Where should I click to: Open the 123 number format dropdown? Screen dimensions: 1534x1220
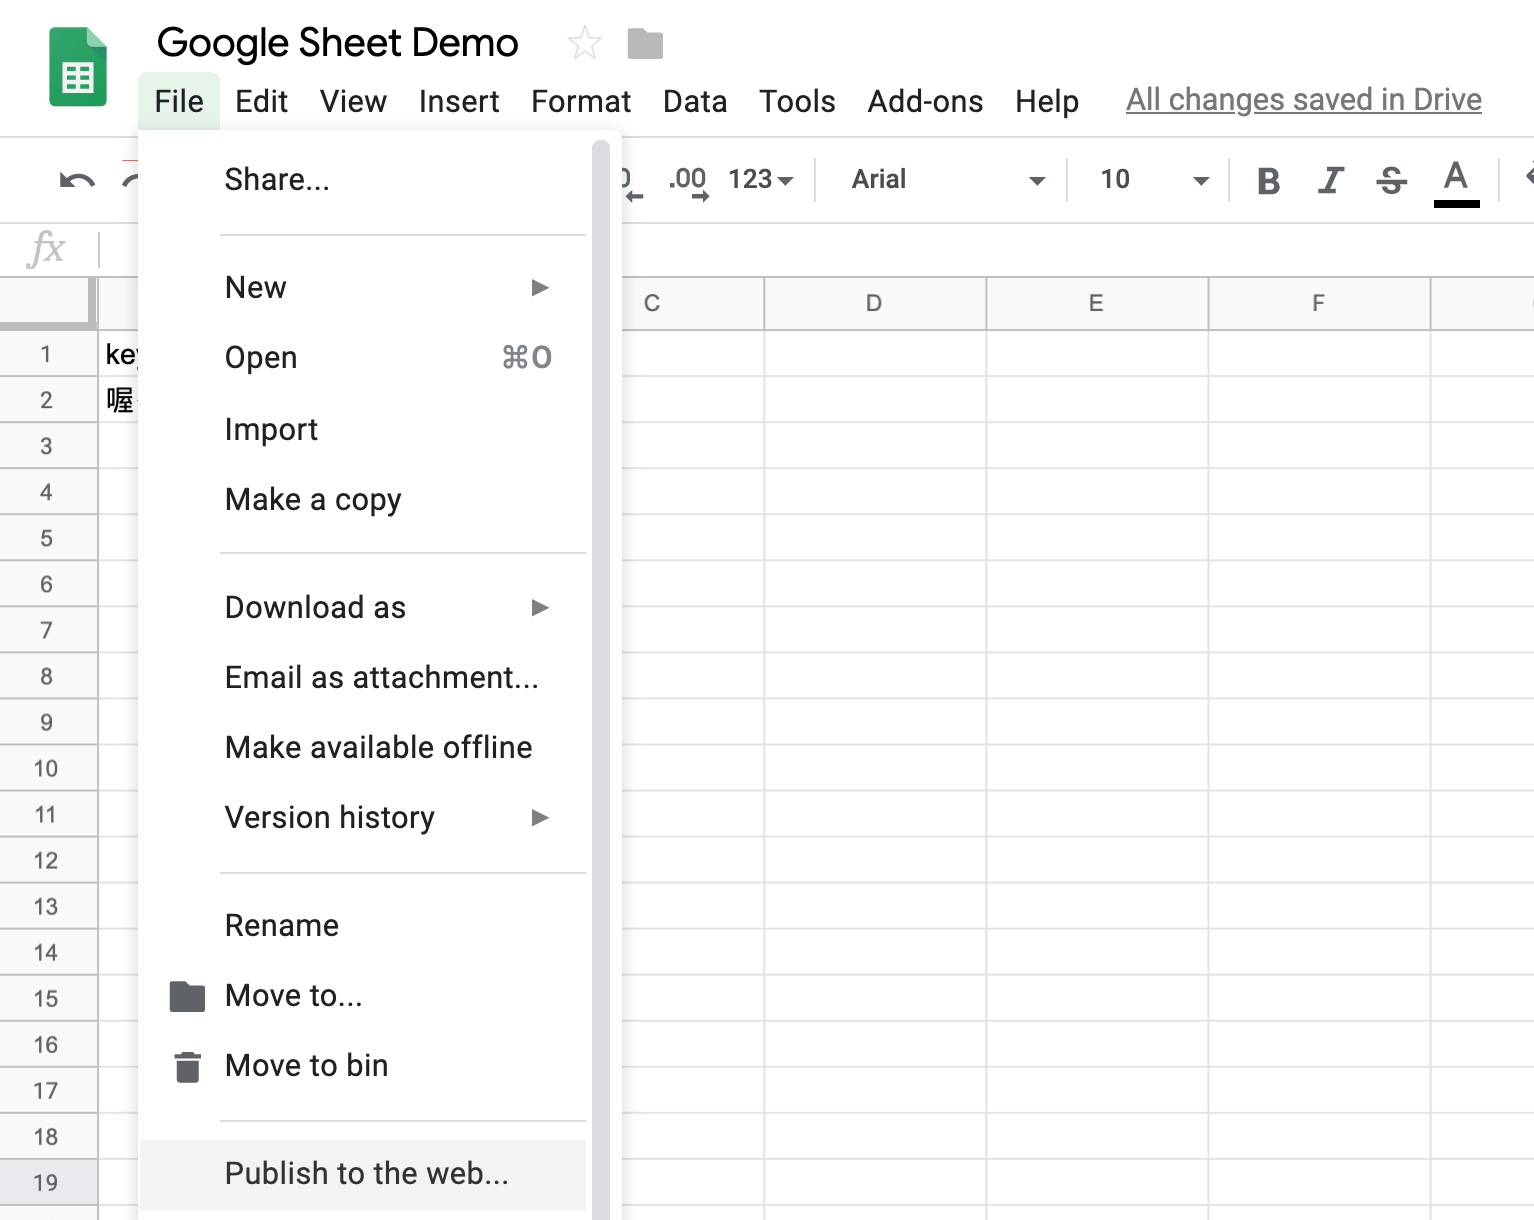760,179
